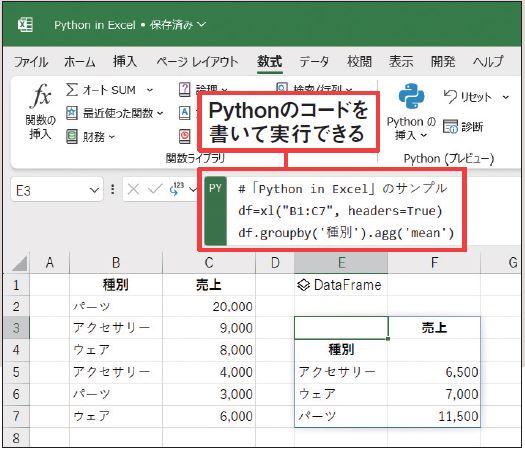Switch to the データ tab
Image resolution: width=525 pixels, height=451 pixels.
coord(314,62)
